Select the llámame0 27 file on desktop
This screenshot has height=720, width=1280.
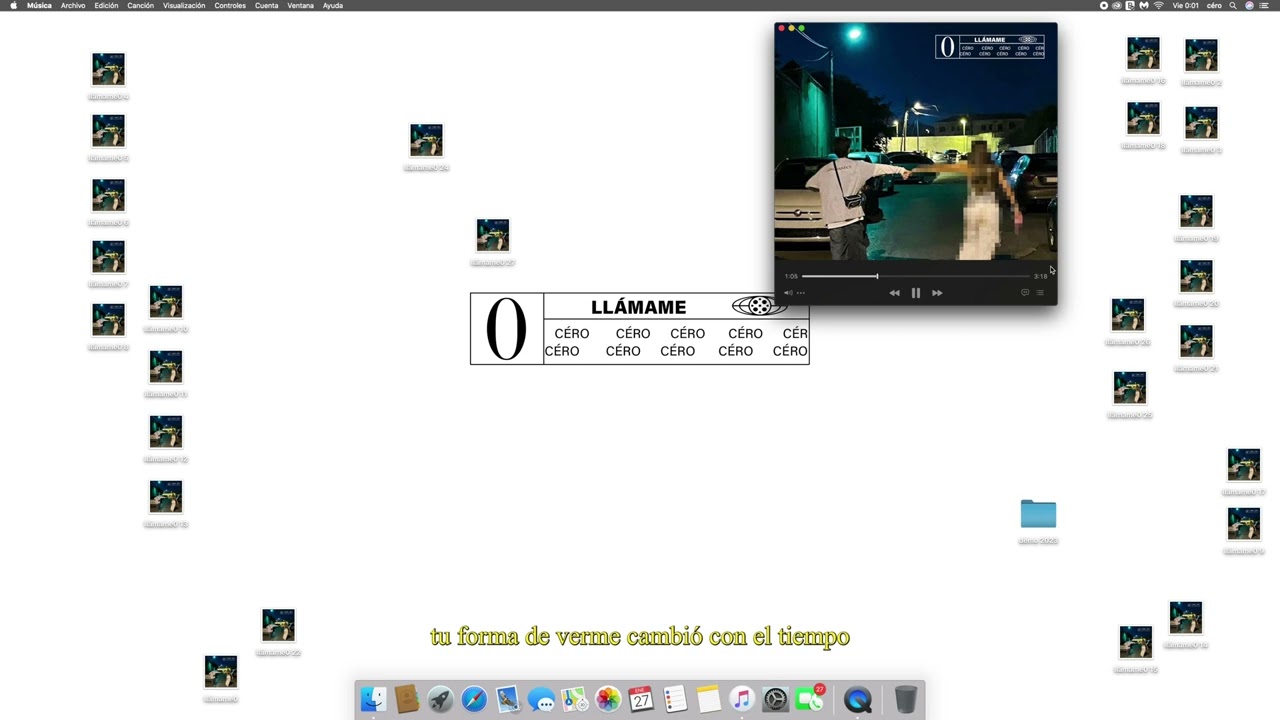pyautogui.click(x=493, y=235)
